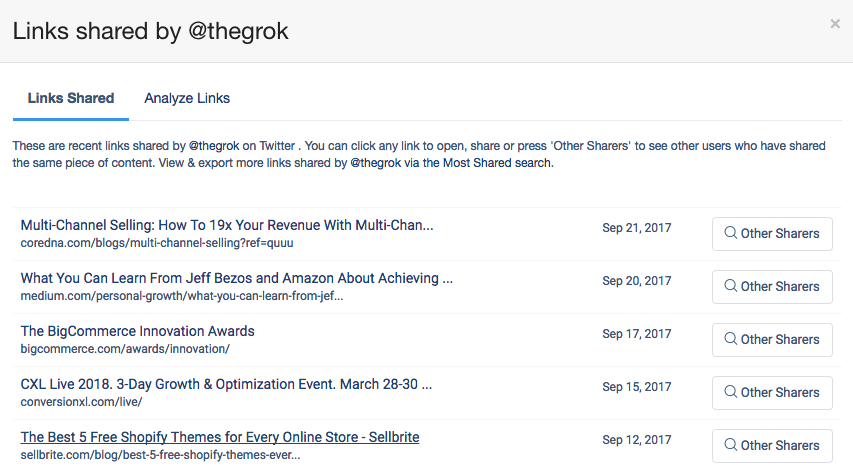Show Other Sharers for Jeff Bezos article
Screen dimensions: 853x471
point(772,286)
